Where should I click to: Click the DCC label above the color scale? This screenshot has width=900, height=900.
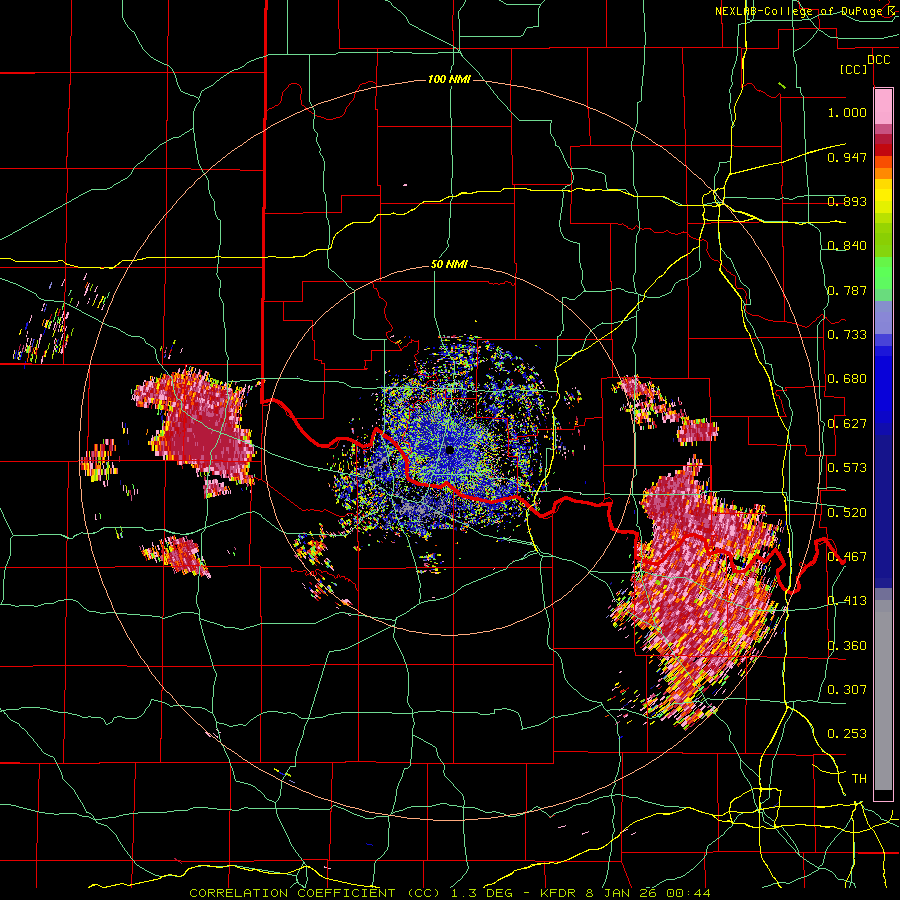[878, 59]
